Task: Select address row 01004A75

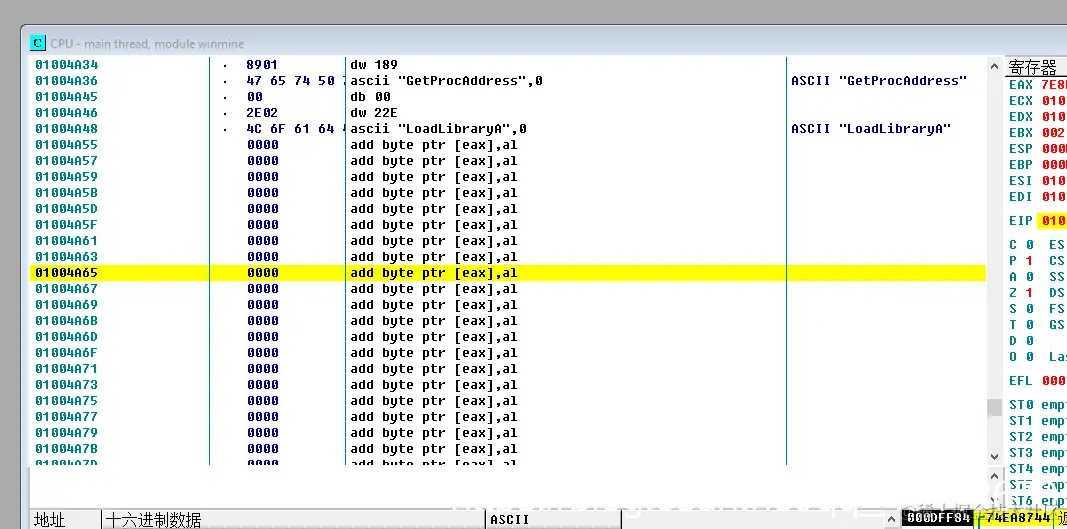Action: coord(66,401)
